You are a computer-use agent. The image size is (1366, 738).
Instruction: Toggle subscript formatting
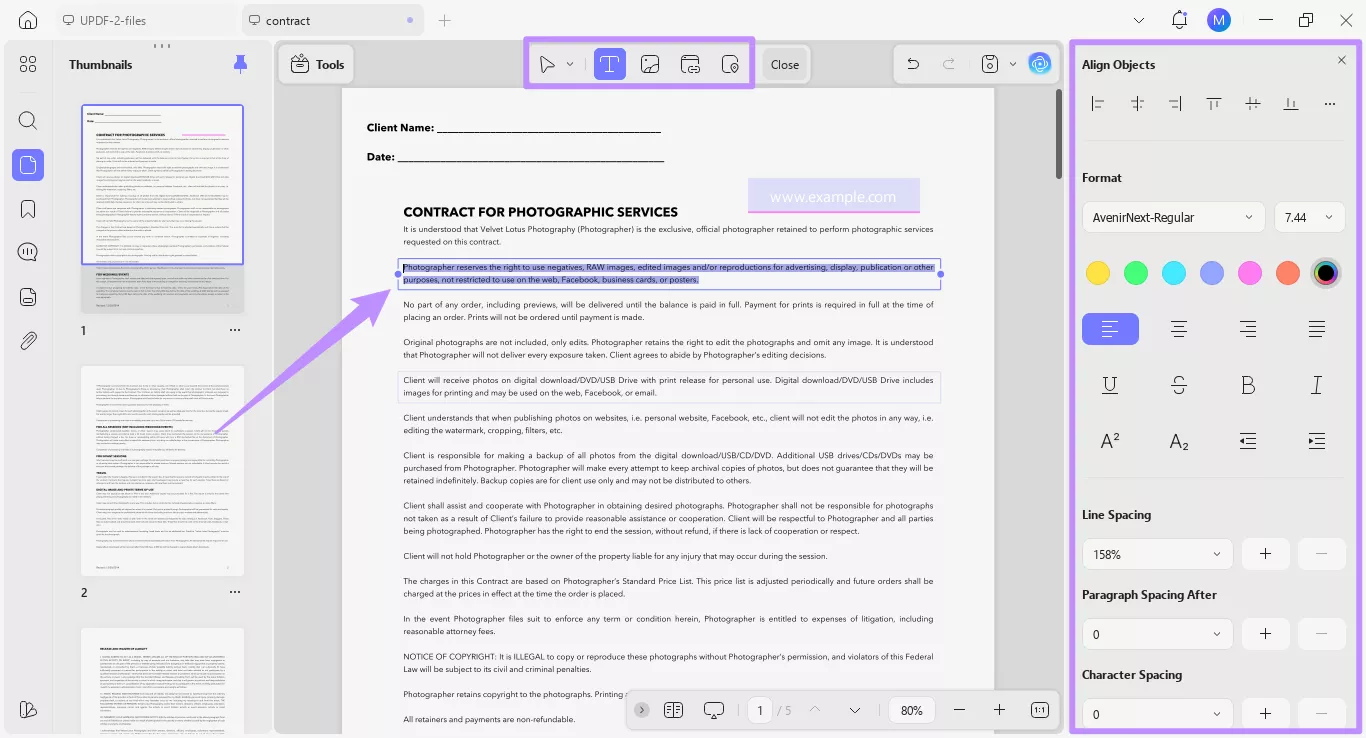(1179, 441)
